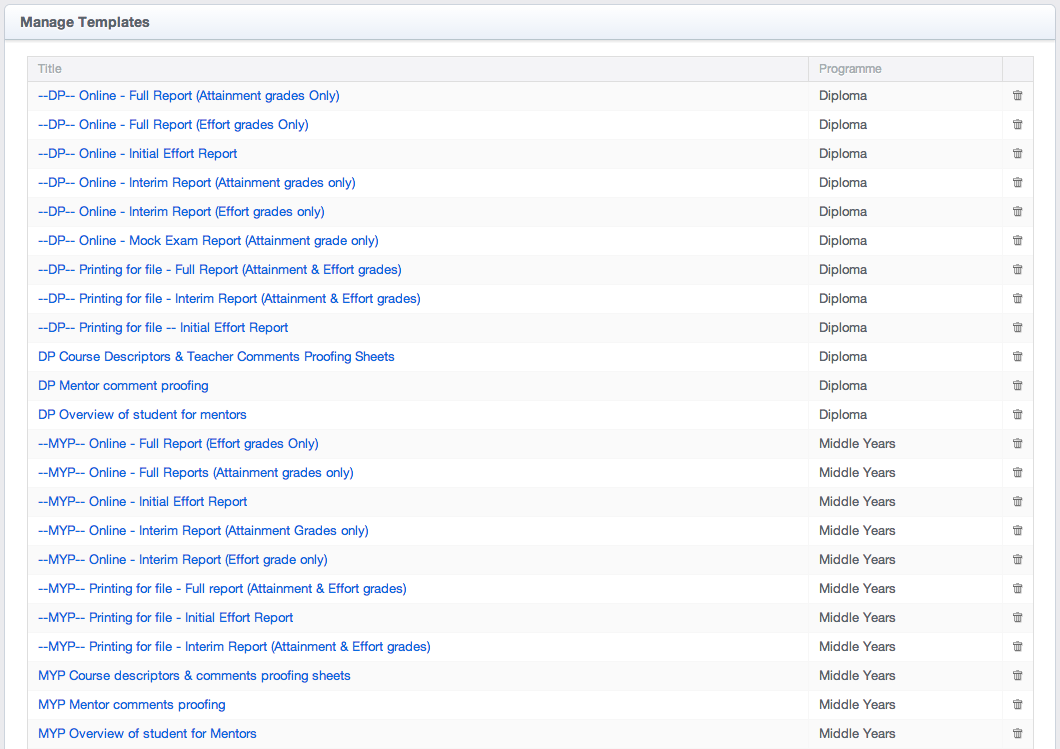Screen dimensions: 1060x749
Task: Delete MYP Online Full Report (Effort grades Only)
Action: pyautogui.click(x=1017, y=443)
